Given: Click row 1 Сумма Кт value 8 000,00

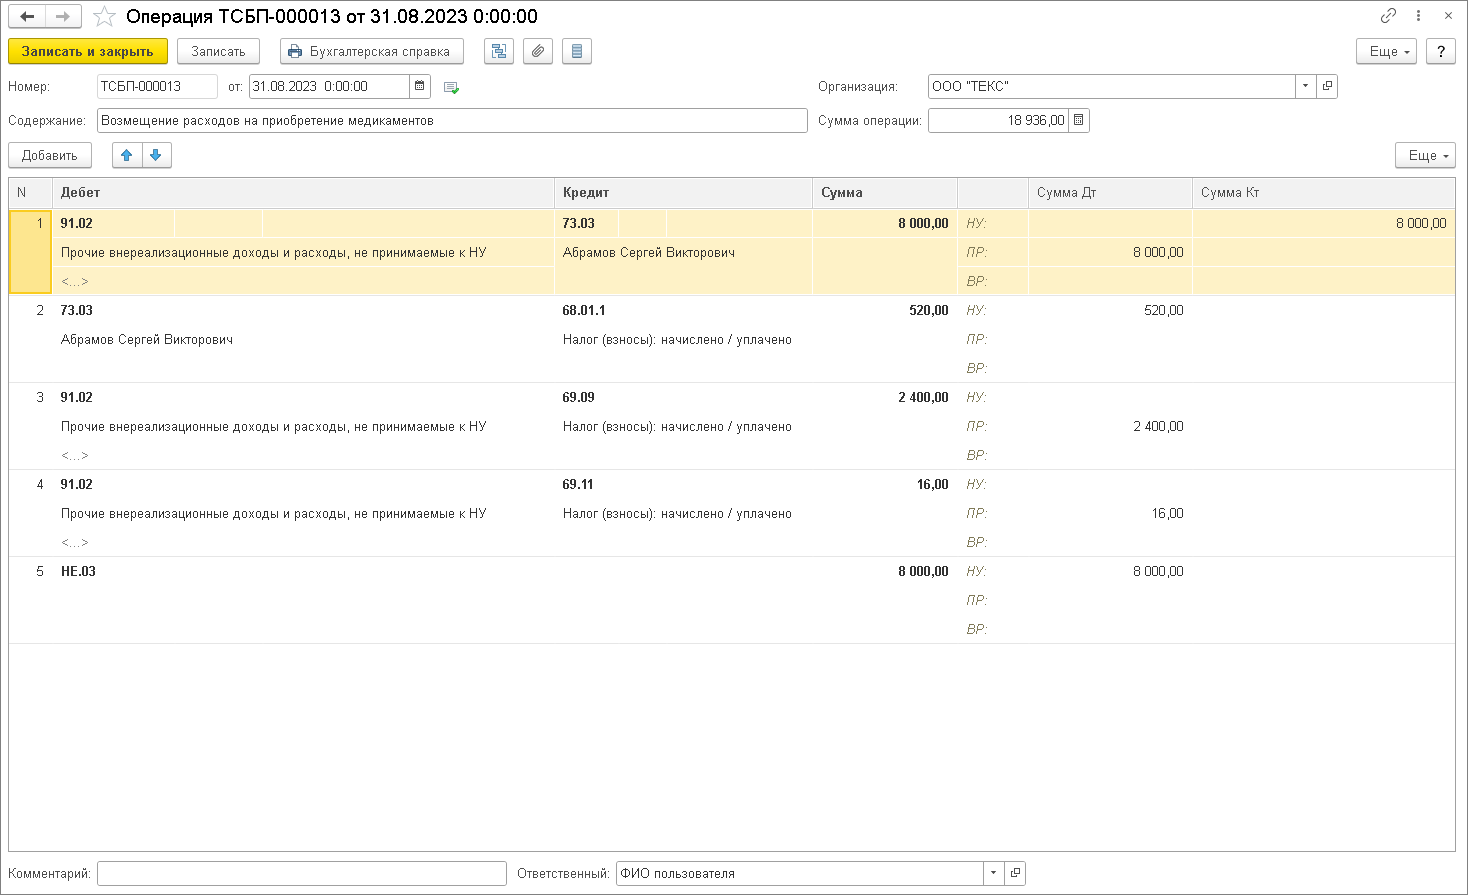Looking at the screenshot, I should point(1421,223).
